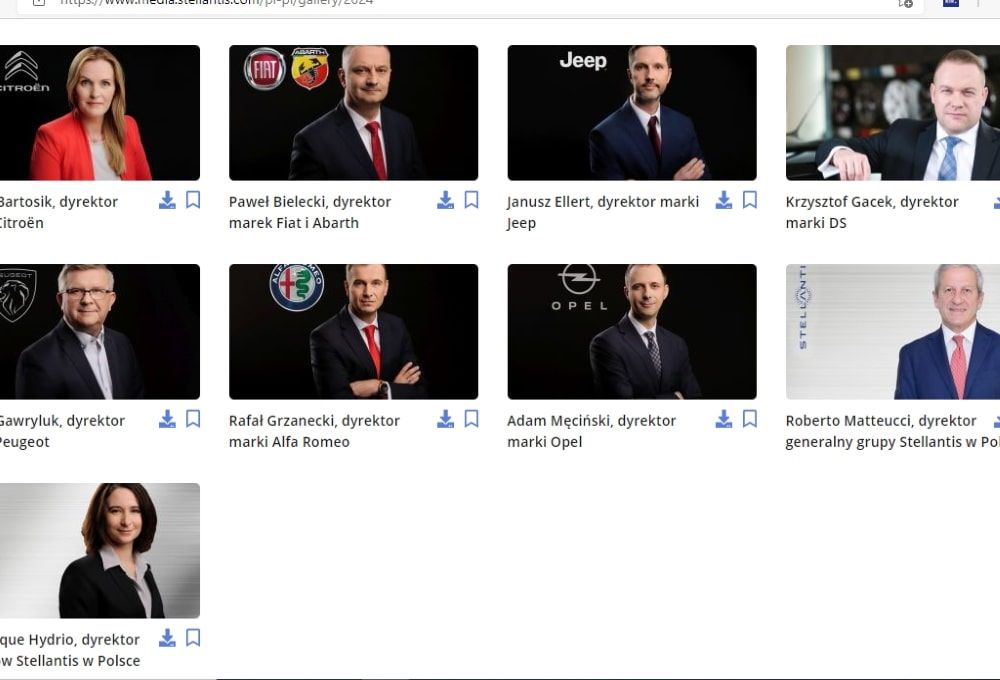This screenshot has height=680, width=1000.
Task: Open the Jeep brand director thumbnail
Action: tap(631, 112)
